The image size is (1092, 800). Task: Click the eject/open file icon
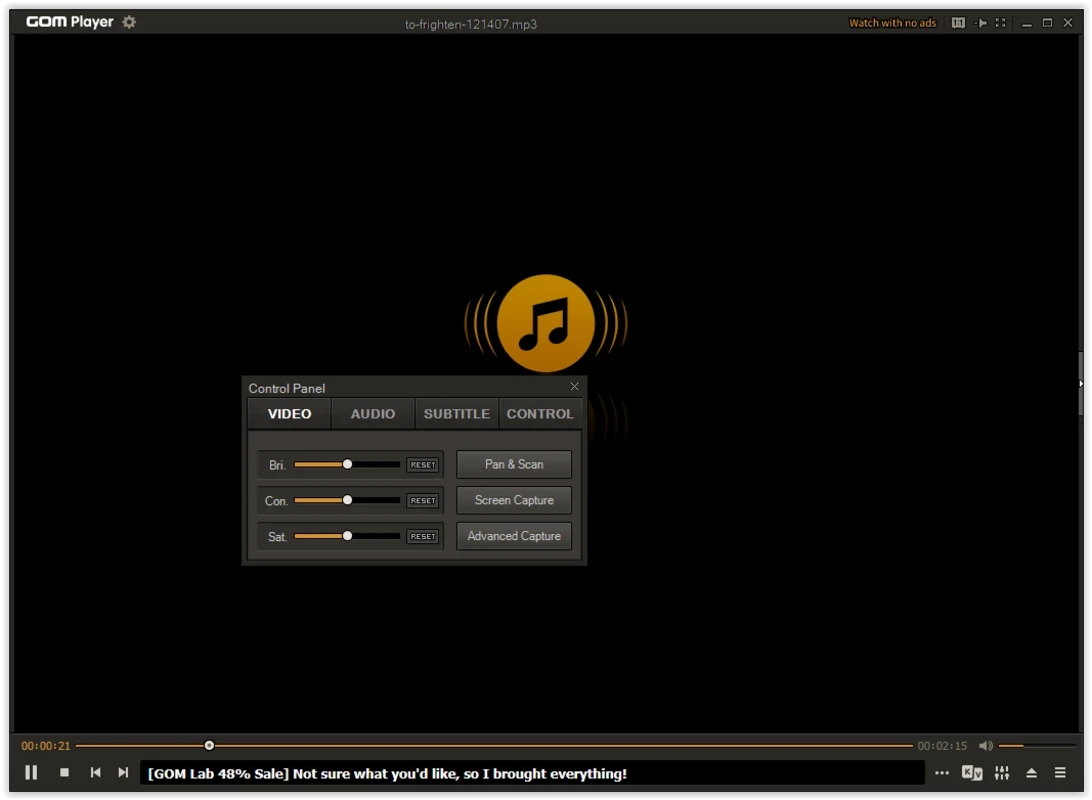(1031, 772)
